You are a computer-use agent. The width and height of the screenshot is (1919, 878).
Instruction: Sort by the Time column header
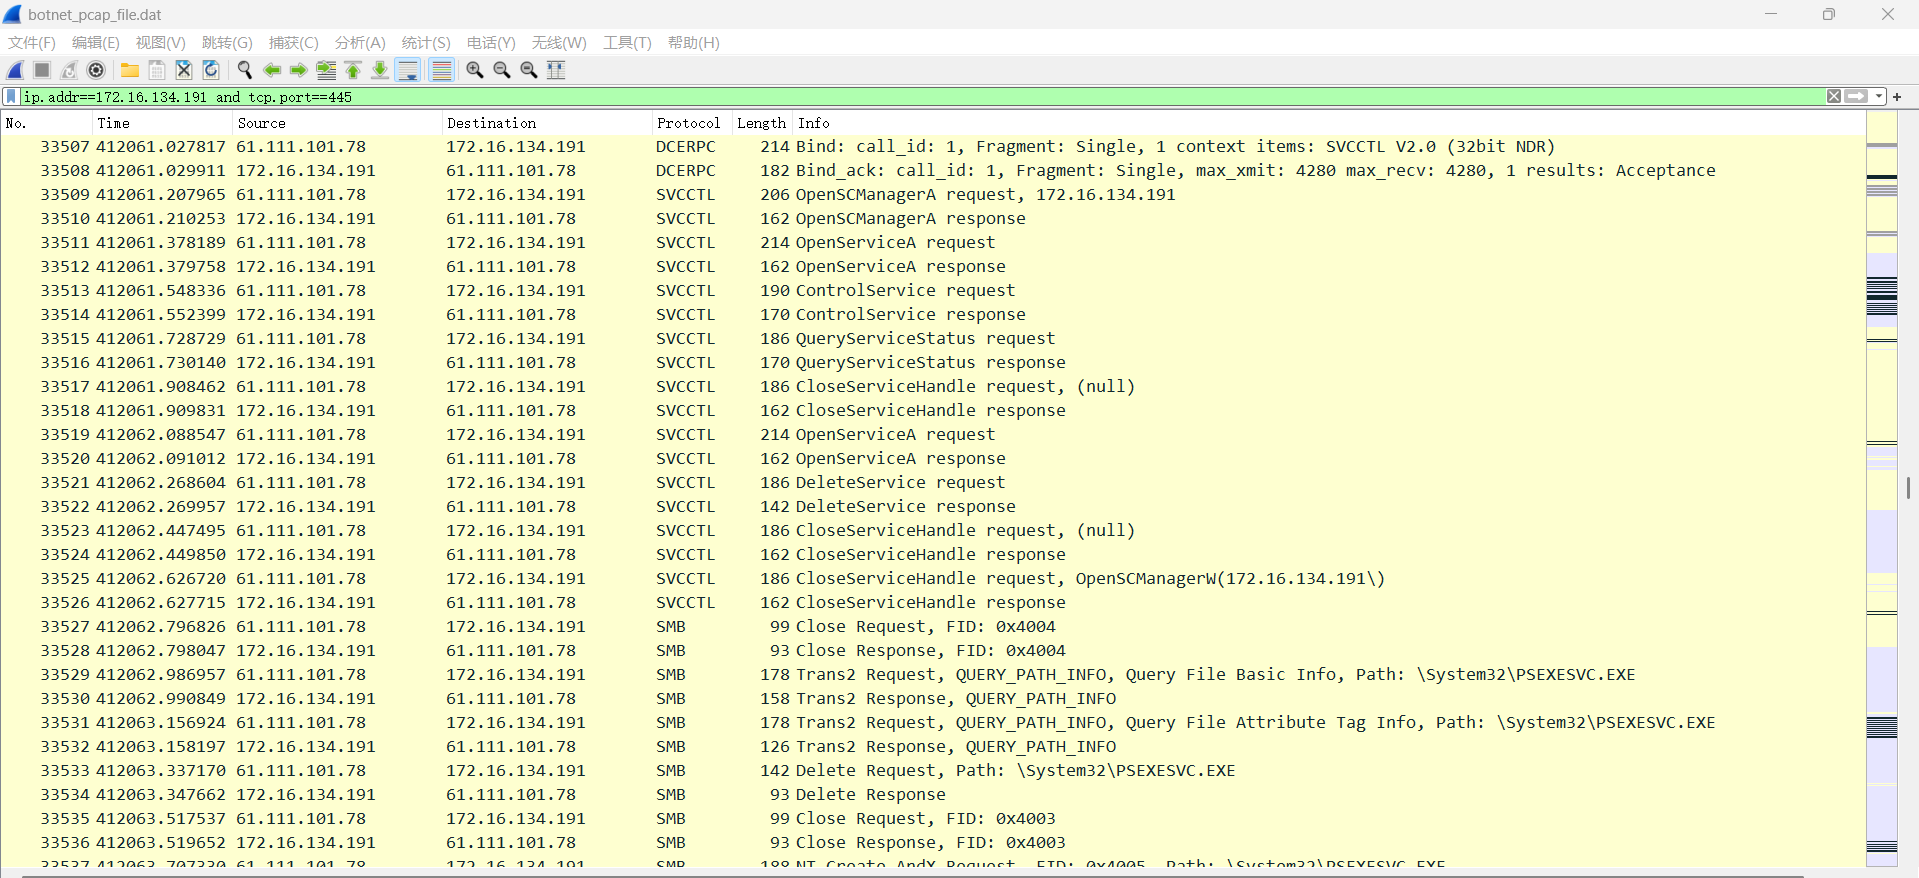point(162,123)
